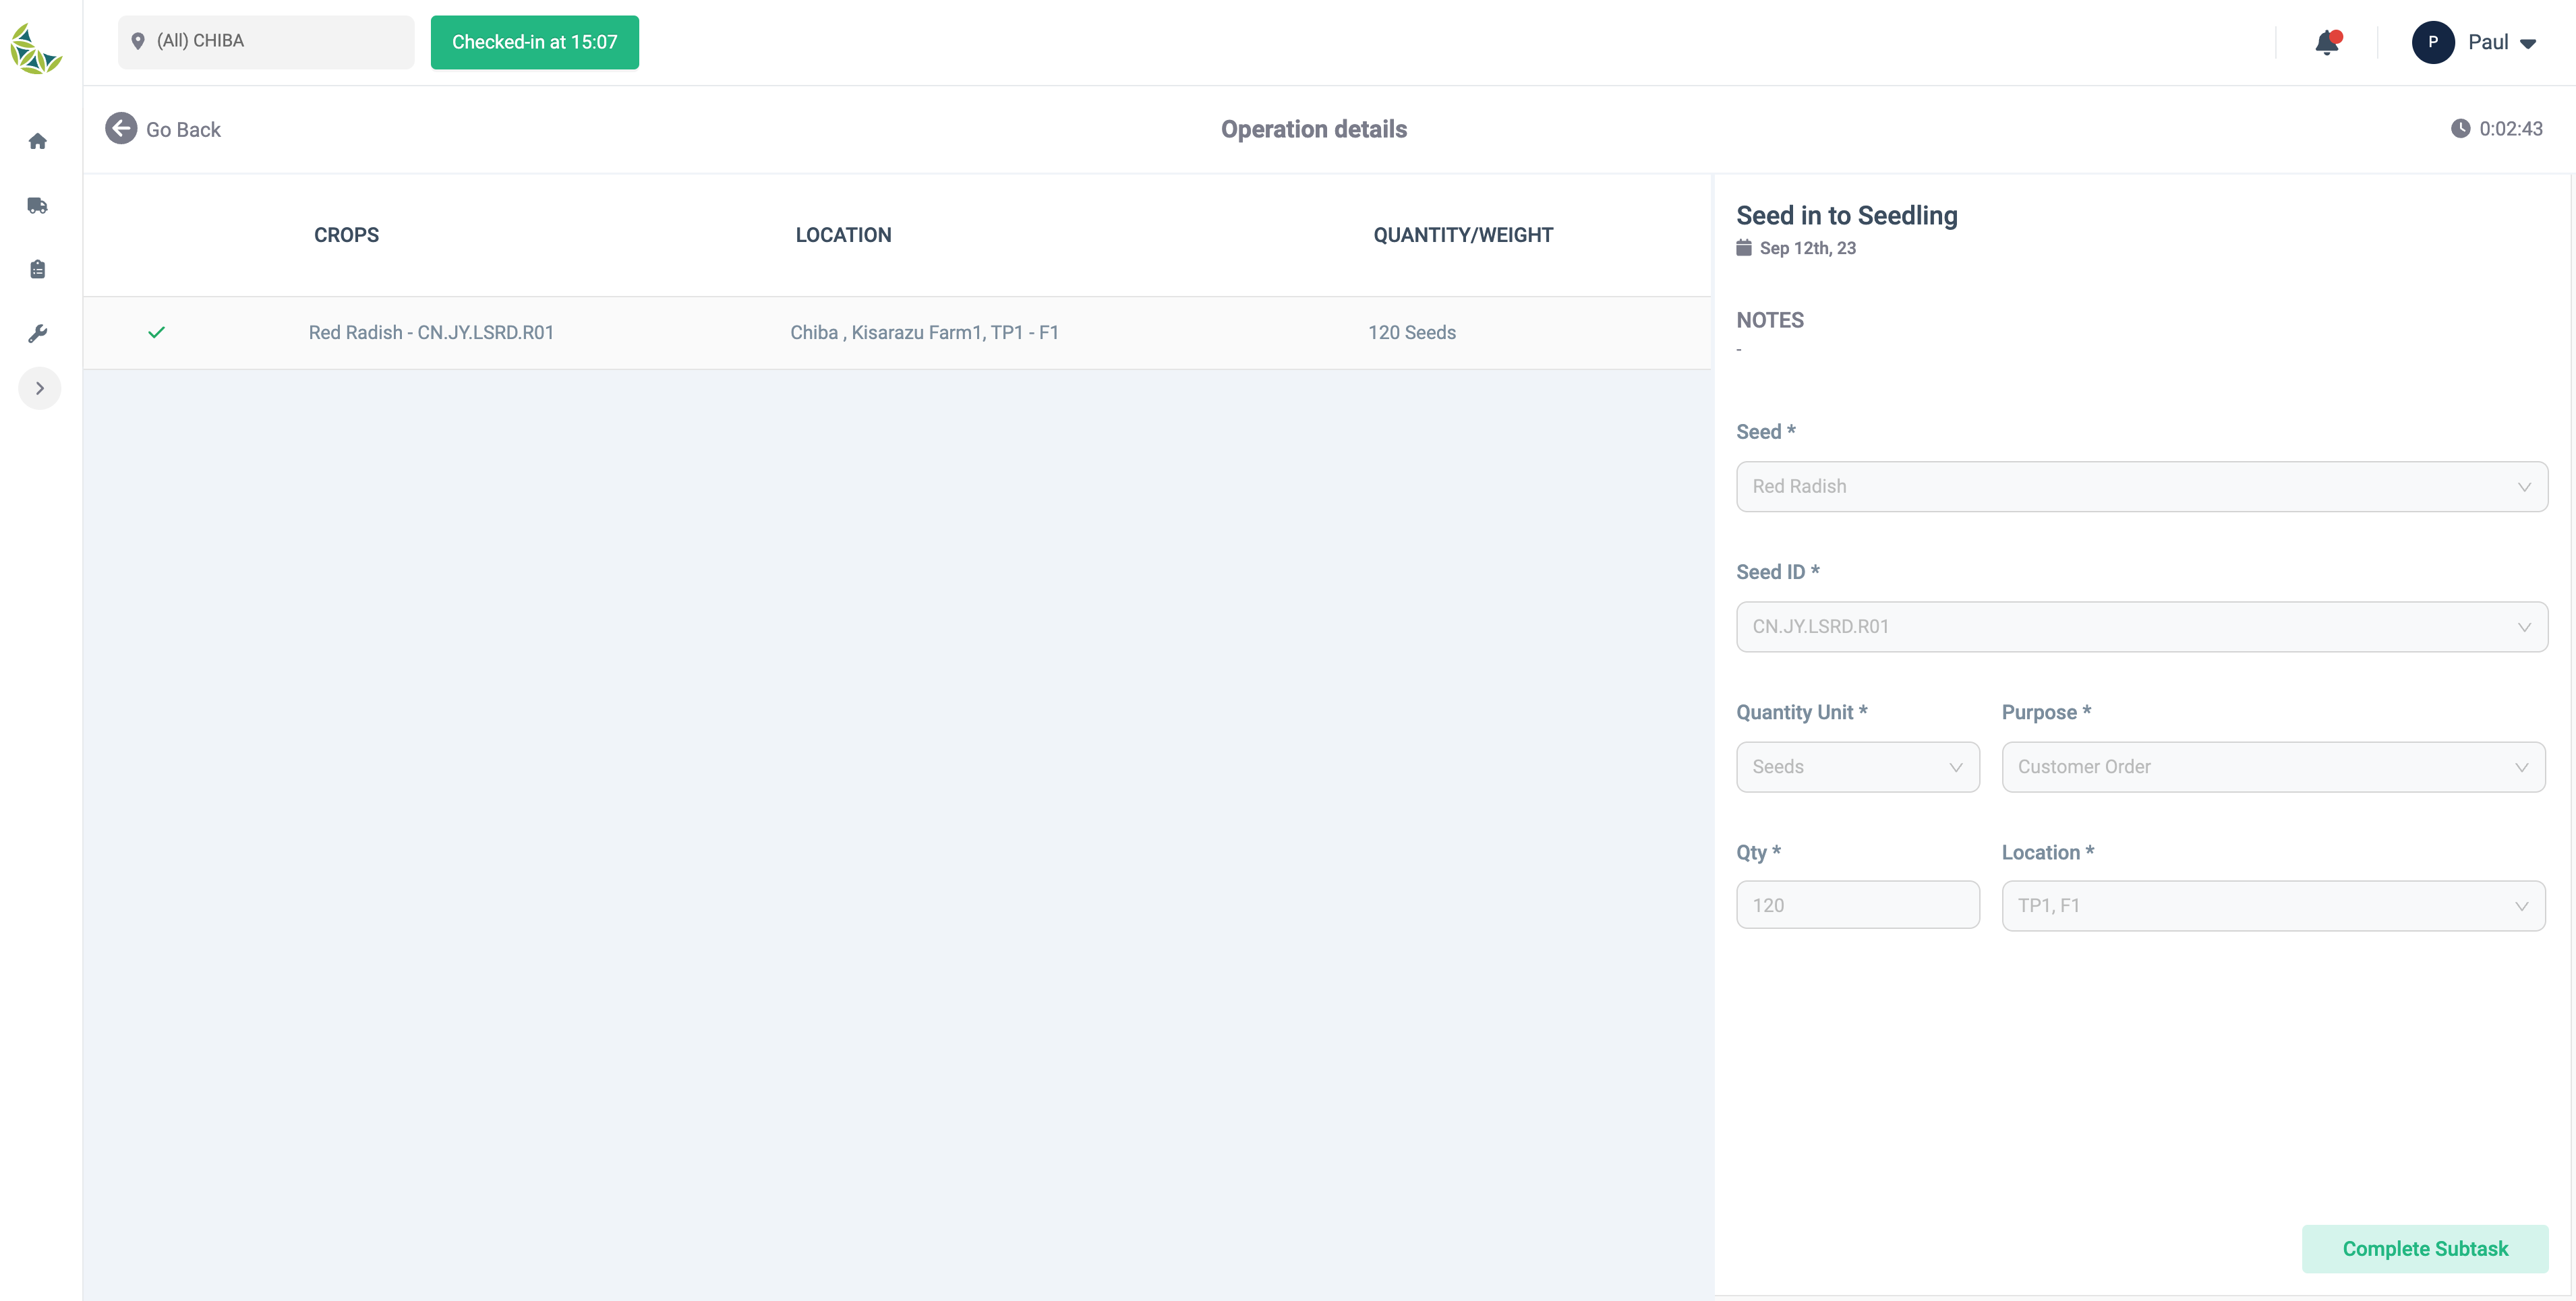The image size is (2576, 1301).
Task: Click the Chiba, Kisarazu Farm1 location cell
Action: click(x=924, y=332)
